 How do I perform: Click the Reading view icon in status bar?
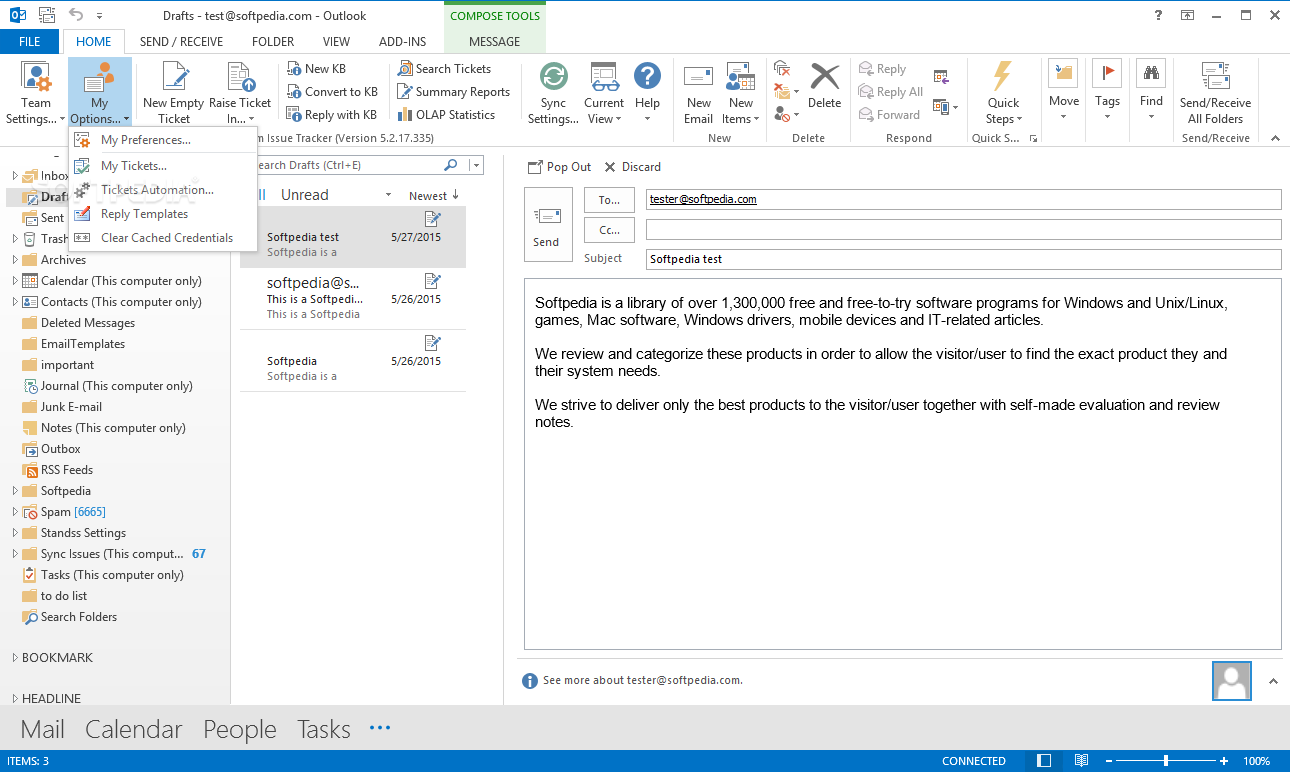1080,761
